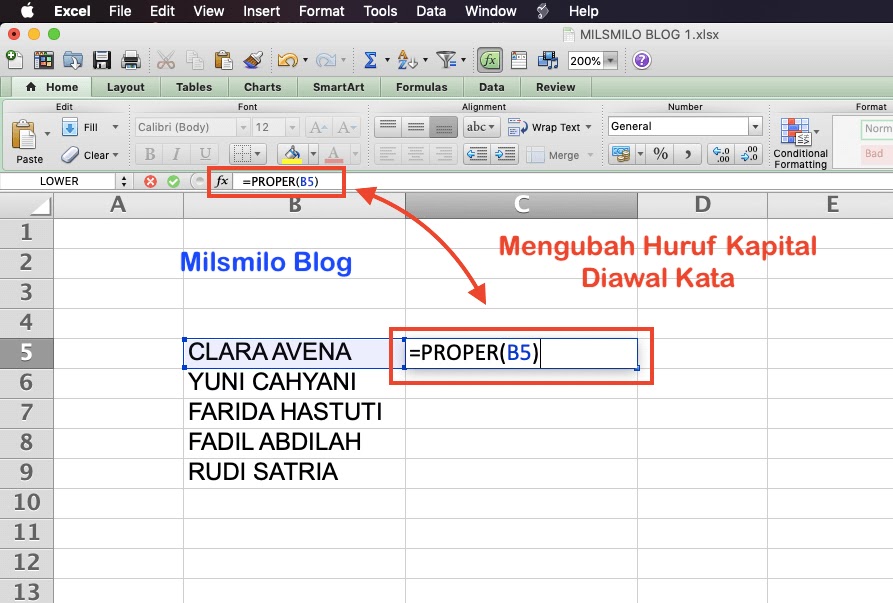Decrease font size icon
Screen dimensions: 893x603
click(346, 127)
